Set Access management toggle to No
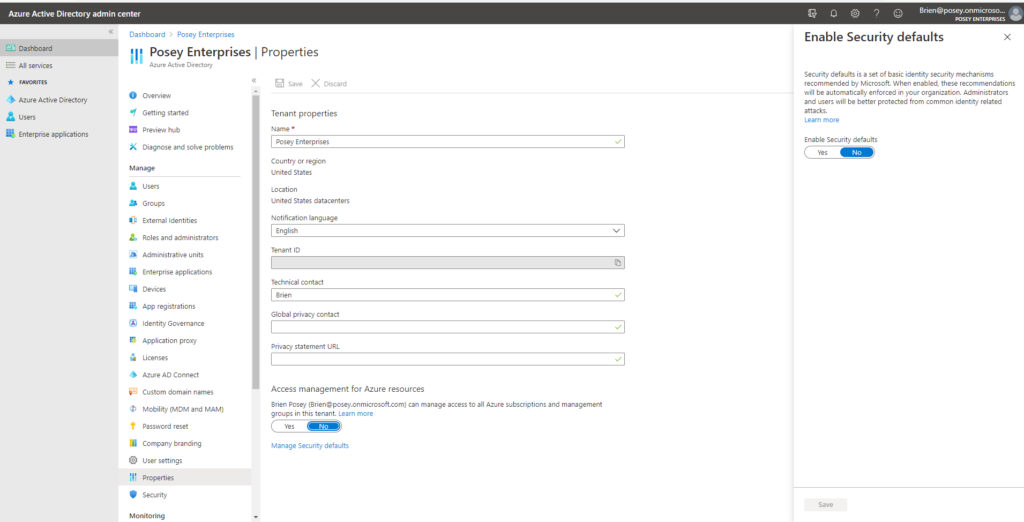The width and height of the screenshot is (1024, 522). (x=324, y=427)
